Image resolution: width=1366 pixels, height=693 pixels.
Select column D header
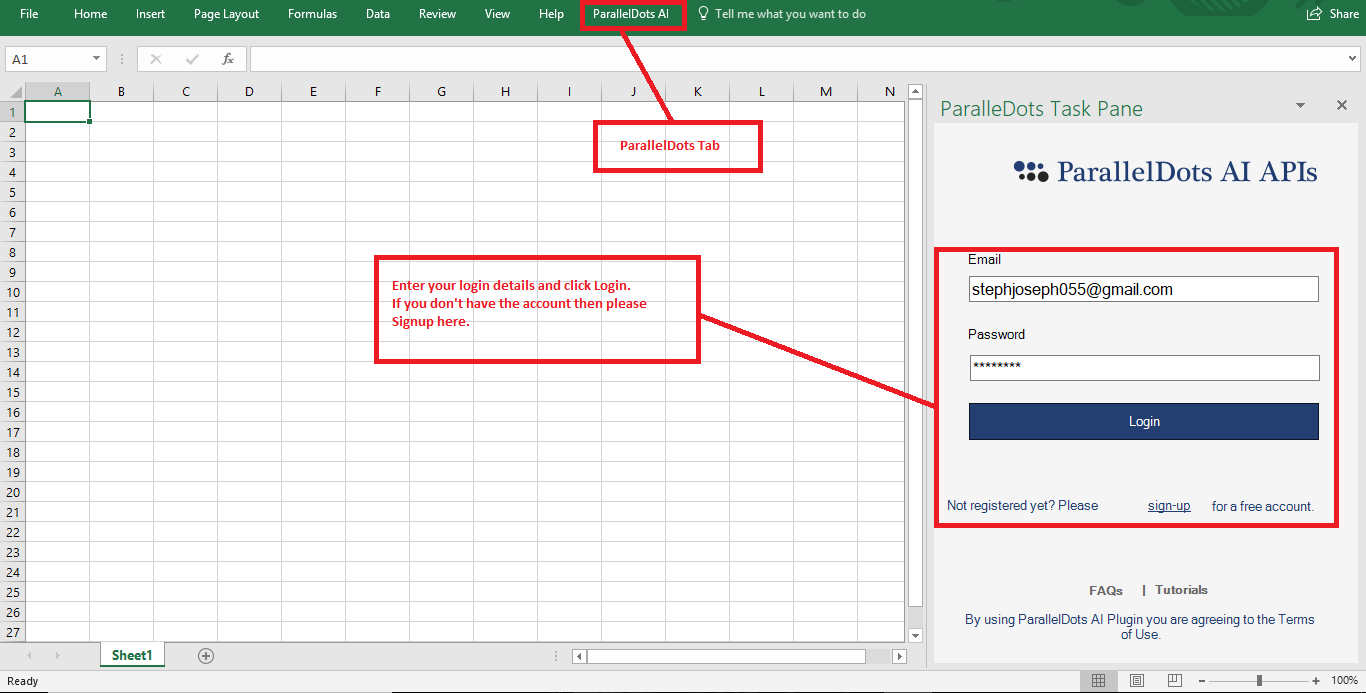249,92
